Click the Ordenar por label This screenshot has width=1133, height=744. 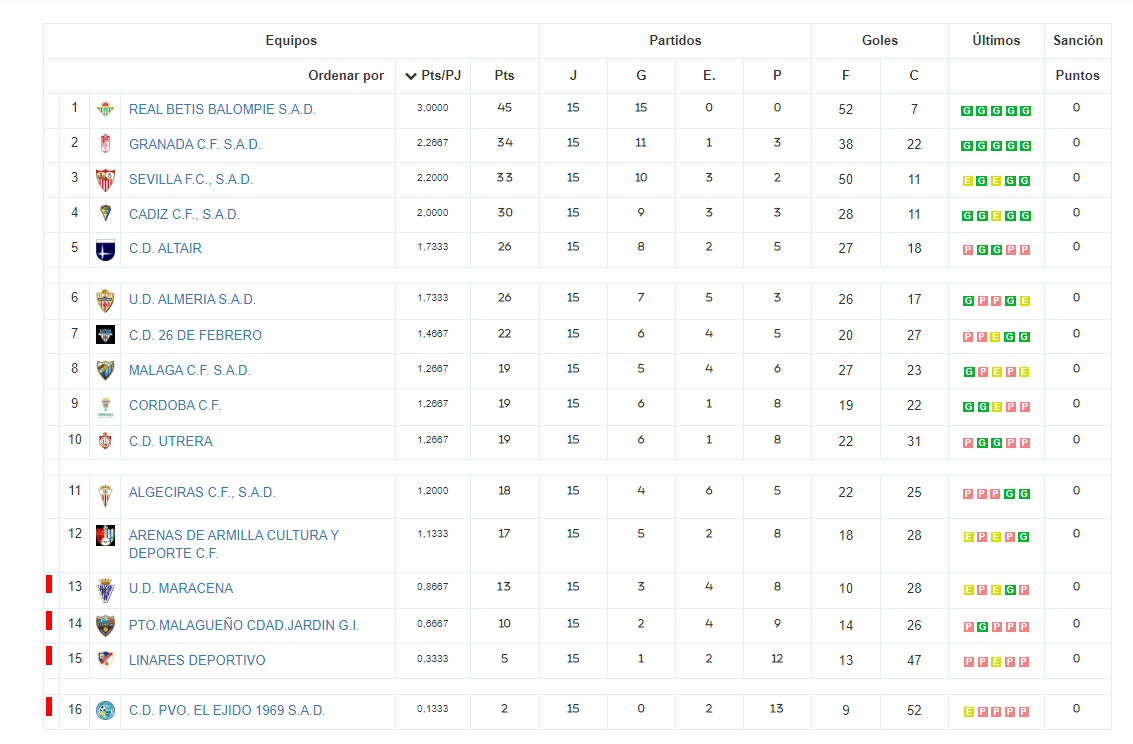pos(346,75)
